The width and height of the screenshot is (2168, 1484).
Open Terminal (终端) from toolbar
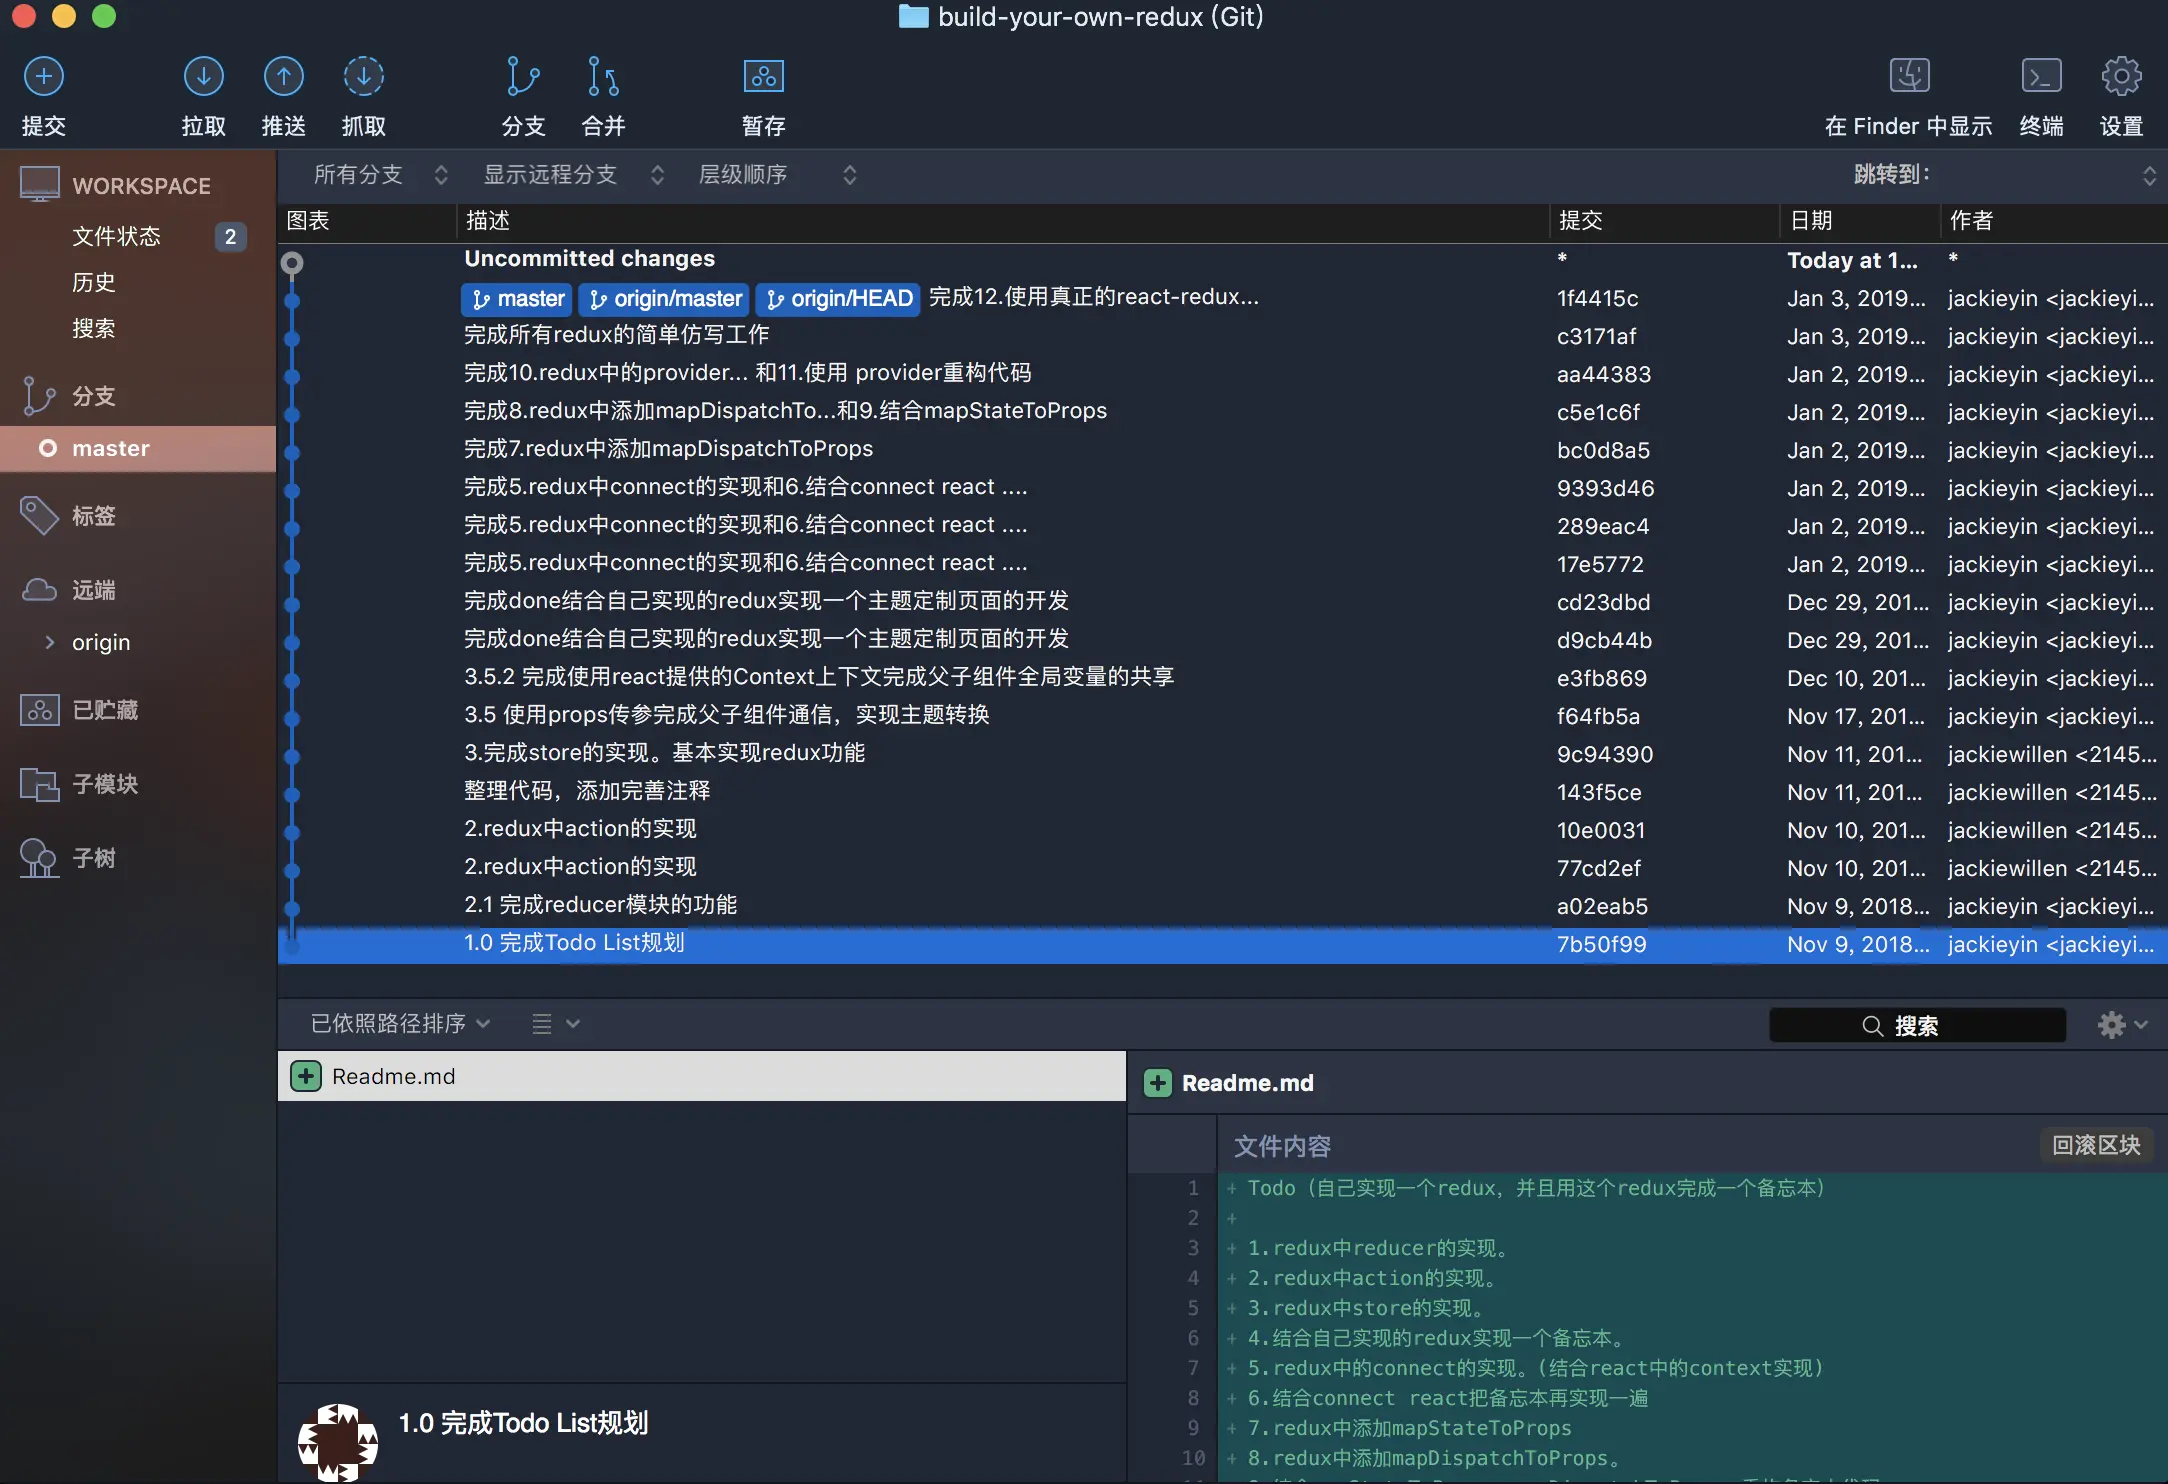2041,77
